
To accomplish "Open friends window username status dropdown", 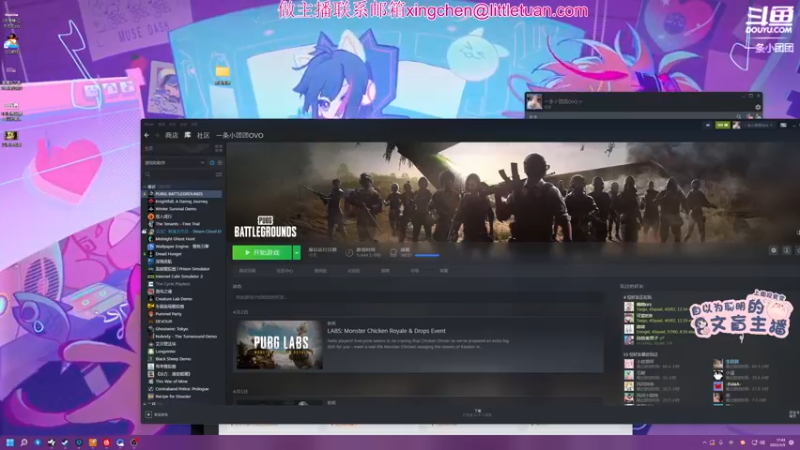I will click(x=563, y=102).
